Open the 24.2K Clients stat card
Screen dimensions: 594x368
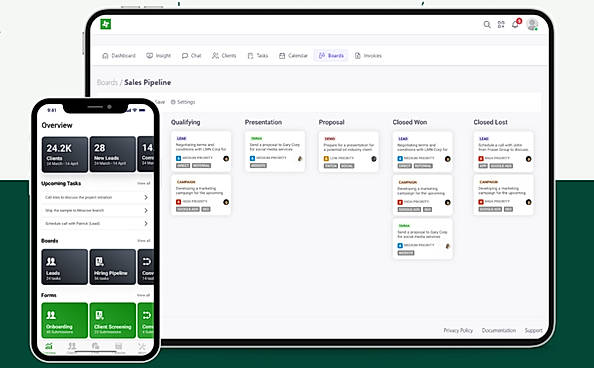pyautogui.click(x=64, y=154)
